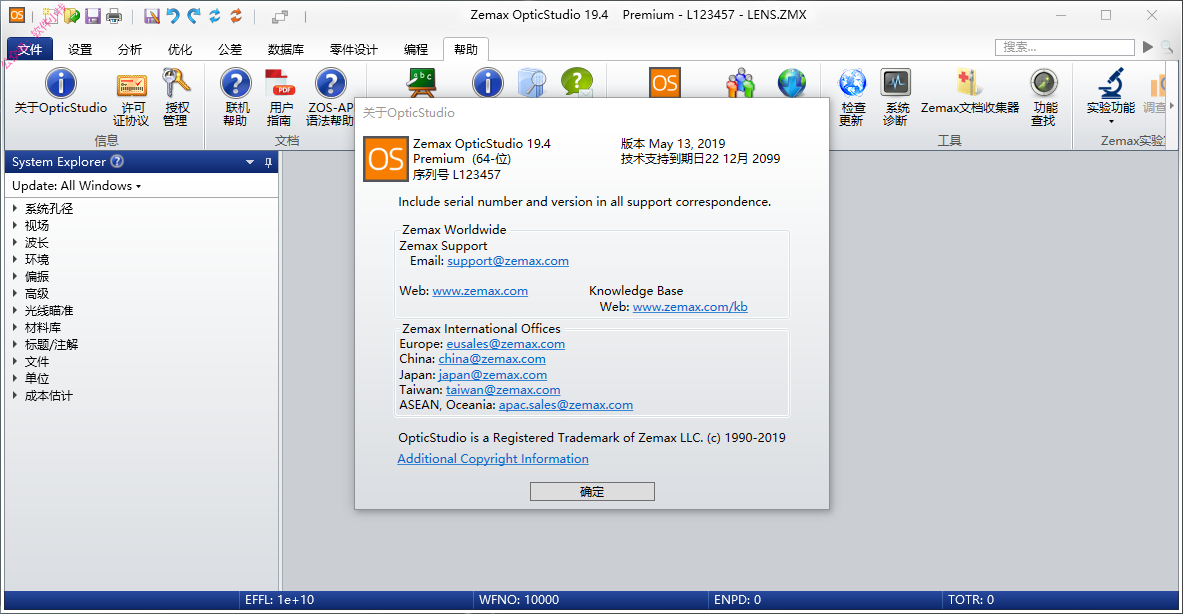Screen dimensions: 1183x614
Task: Expand the 环境 tree node
Action: pyautogui.click(x=15, y=259)
